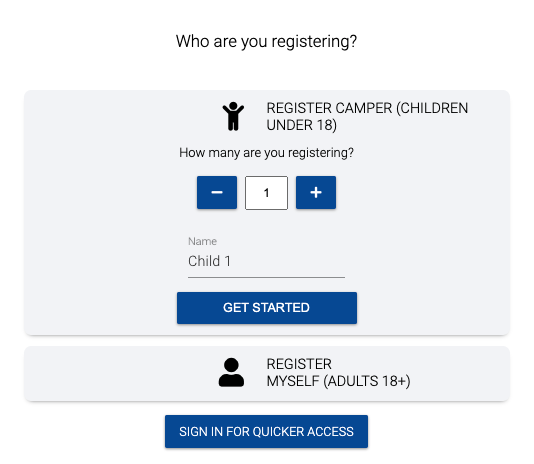This screenshot has height=464, width=534.
Task: Click the underline of the Name field
Action: tap(266, 278)
